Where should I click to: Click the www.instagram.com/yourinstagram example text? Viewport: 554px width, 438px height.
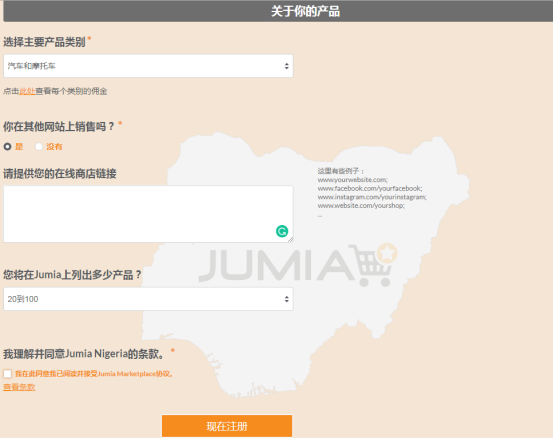372,197
